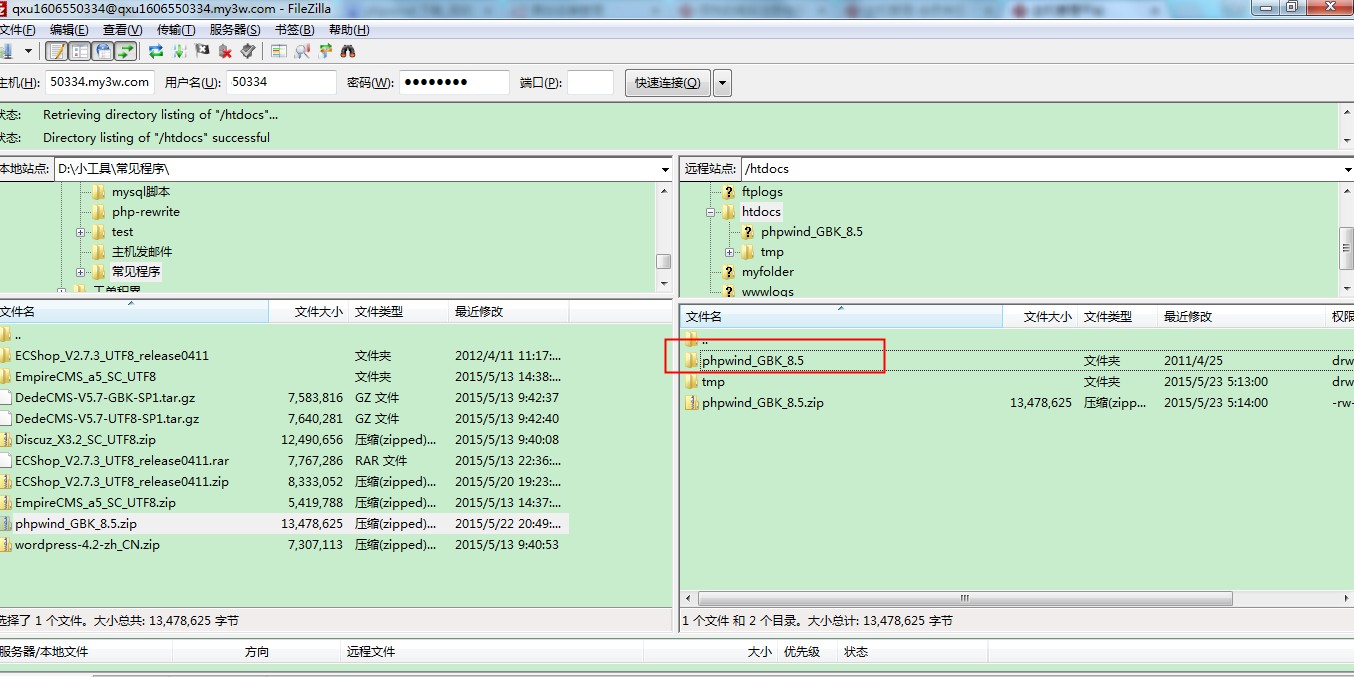The height and width of the screenshot is (677, 1354).
Task: Select remote phpwind_GBK_8.5.zip file icon
Action: (x=692, y=403)
